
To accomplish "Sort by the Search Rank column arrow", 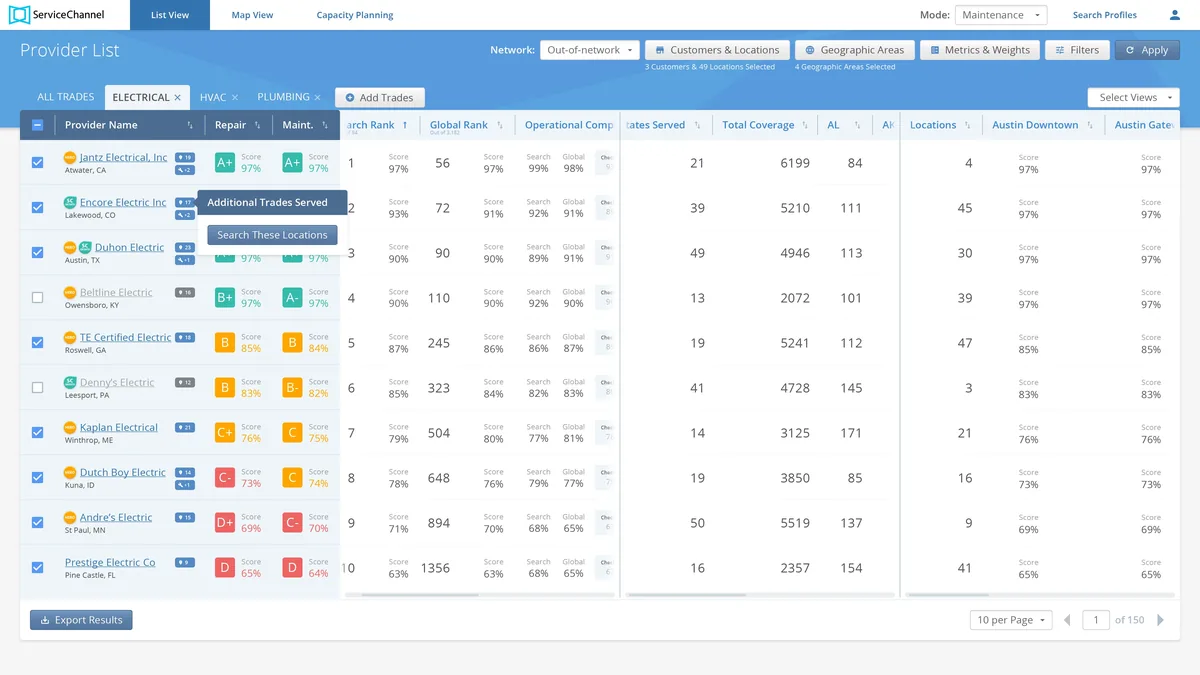I will [405, 125].
